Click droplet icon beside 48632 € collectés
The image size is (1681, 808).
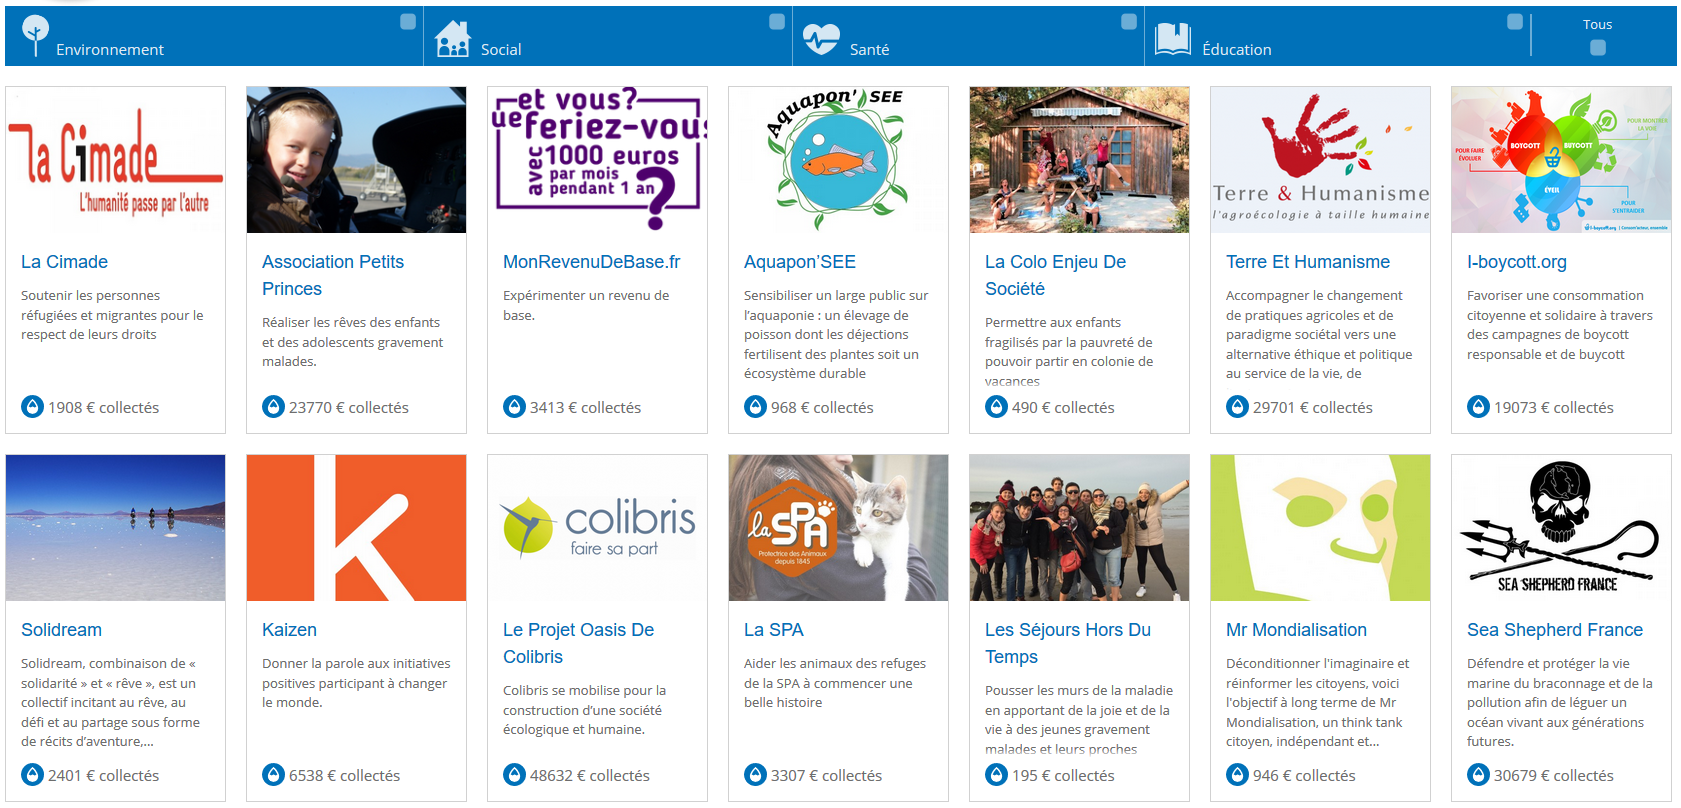point(515,775)
